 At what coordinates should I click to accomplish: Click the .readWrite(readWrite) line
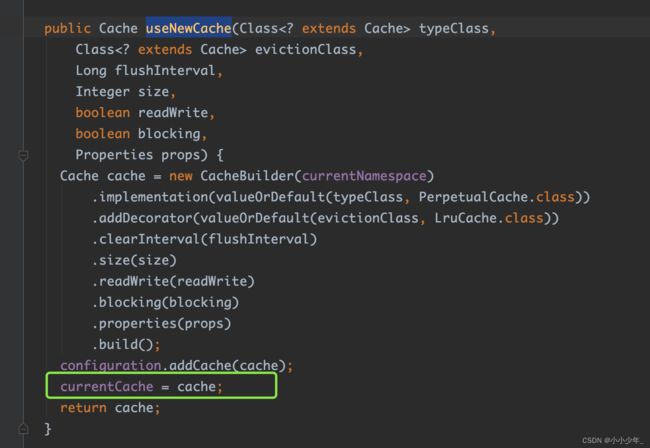point(173,281)
